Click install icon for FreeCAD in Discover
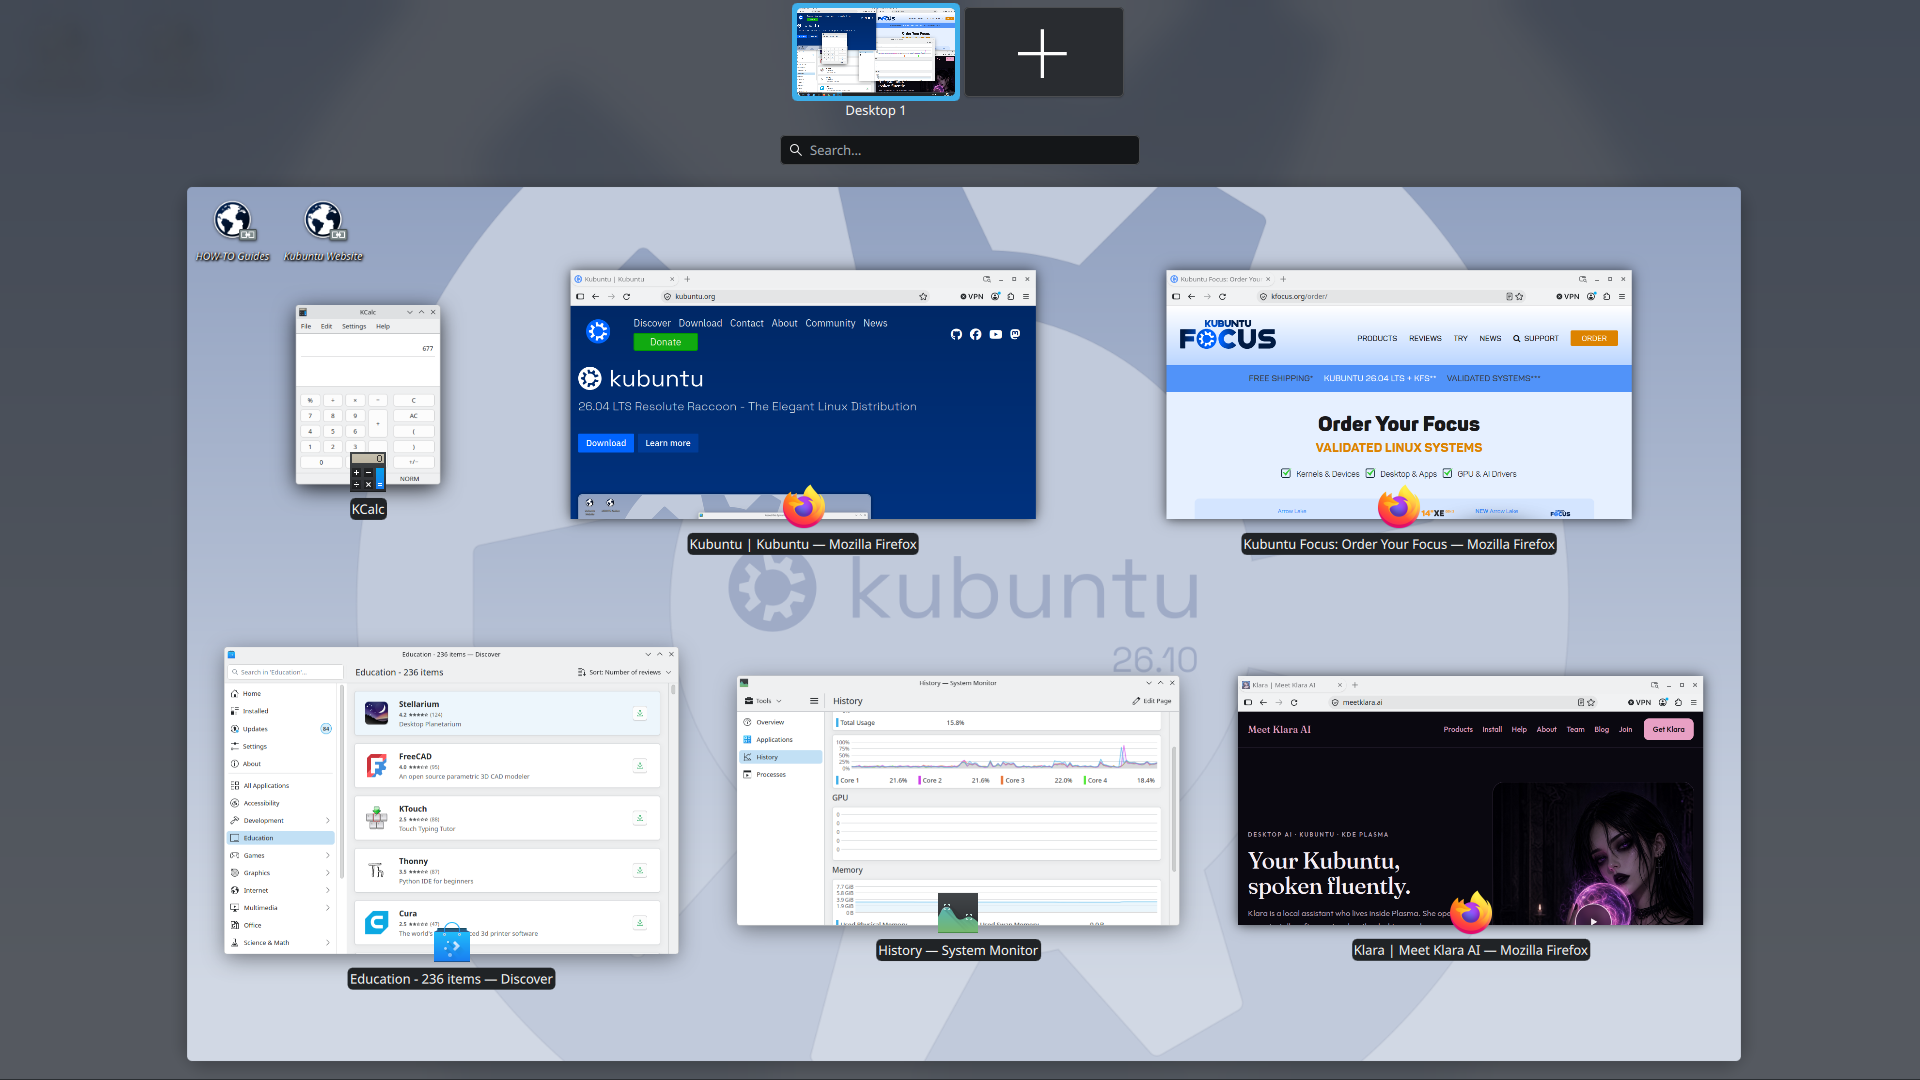Image resolution: width=1920 pixels, height=1080 pixels. point(640,766)
